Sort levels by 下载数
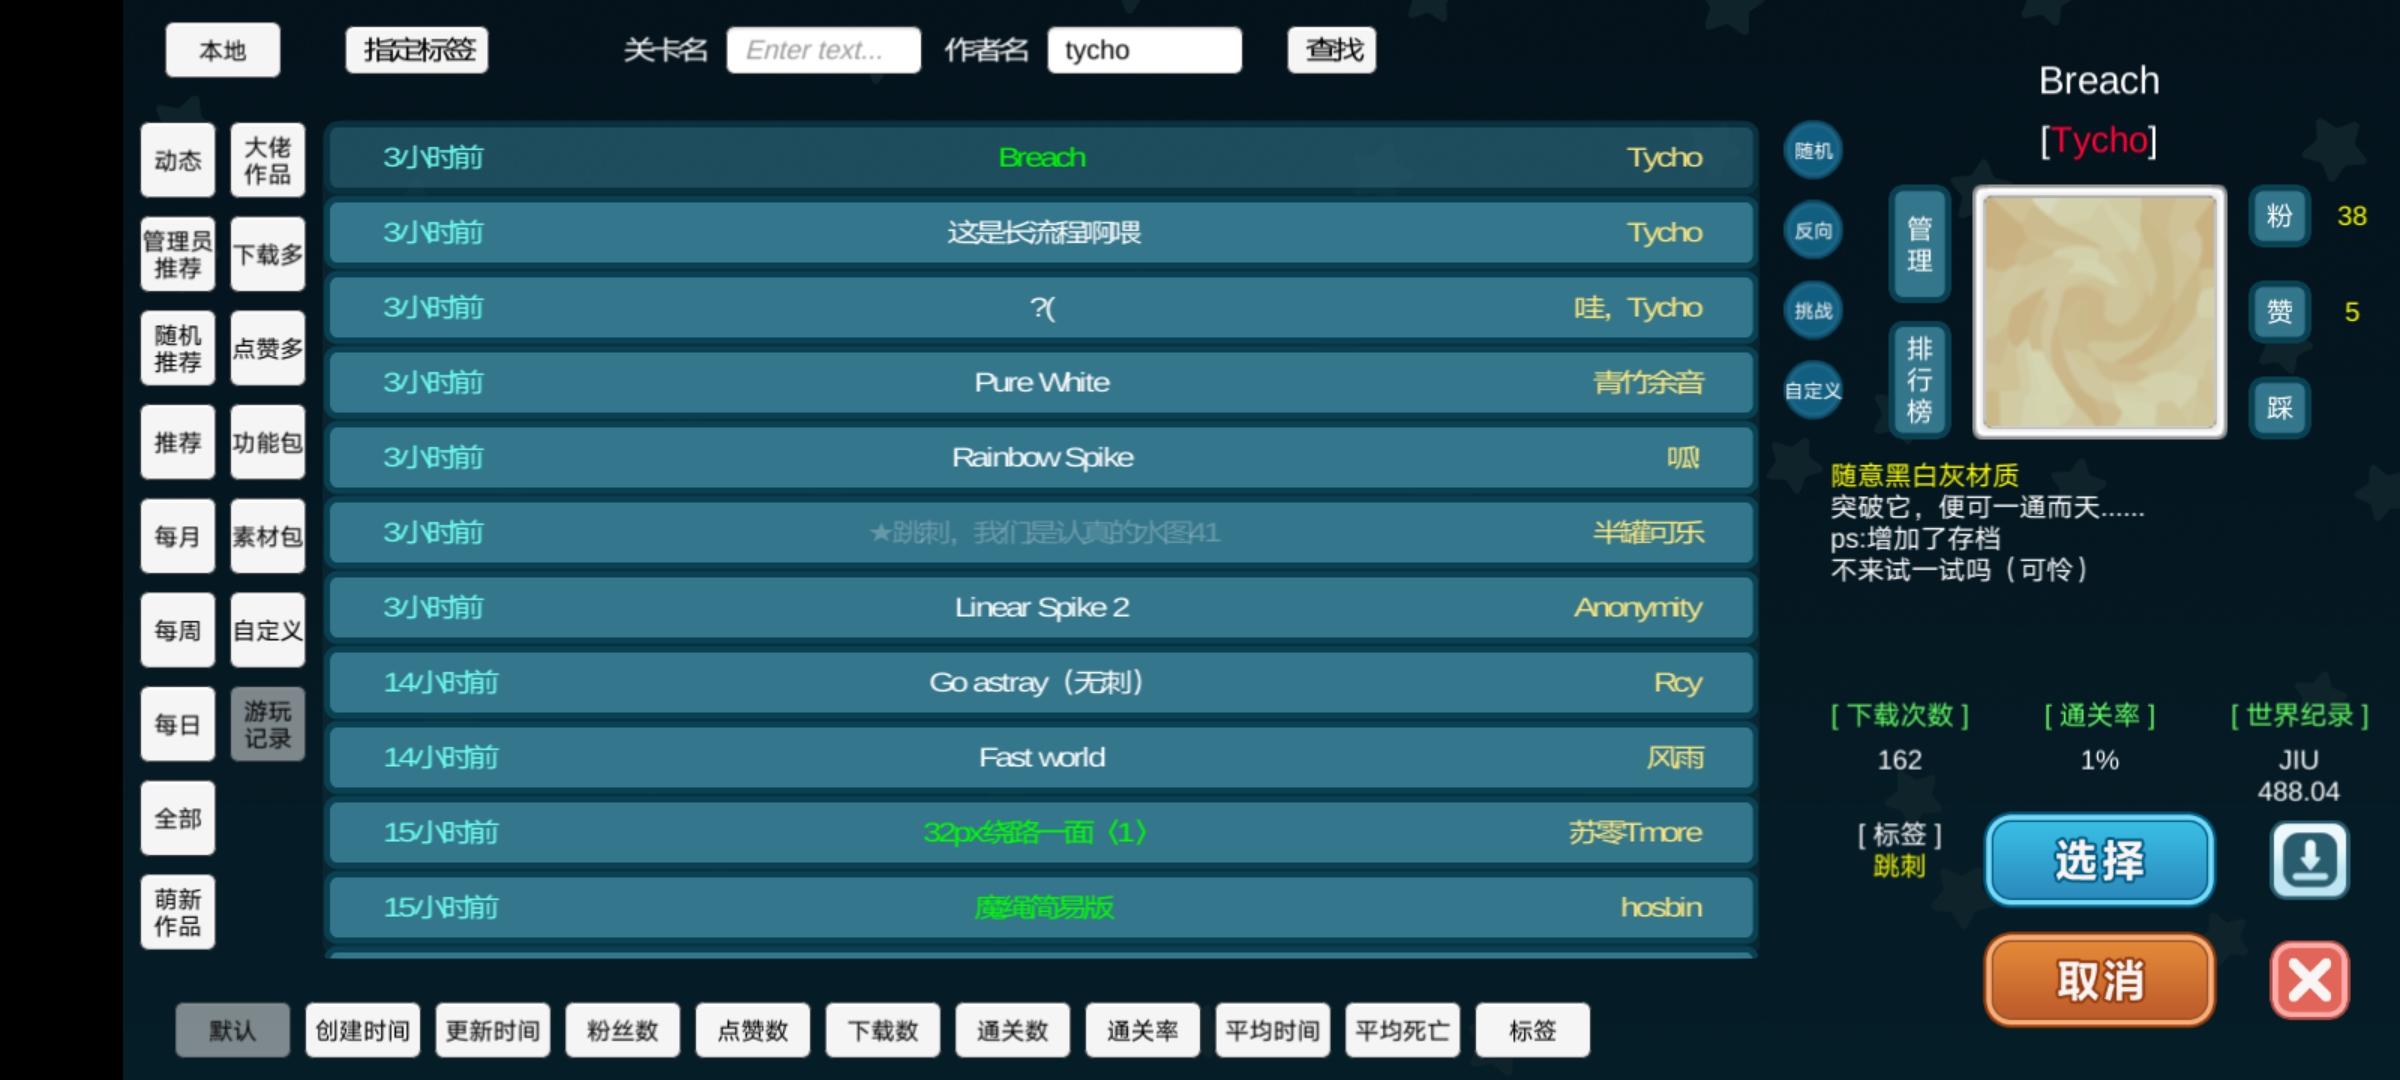This screenshot has height=1080, width=2400. (882, 1030)
